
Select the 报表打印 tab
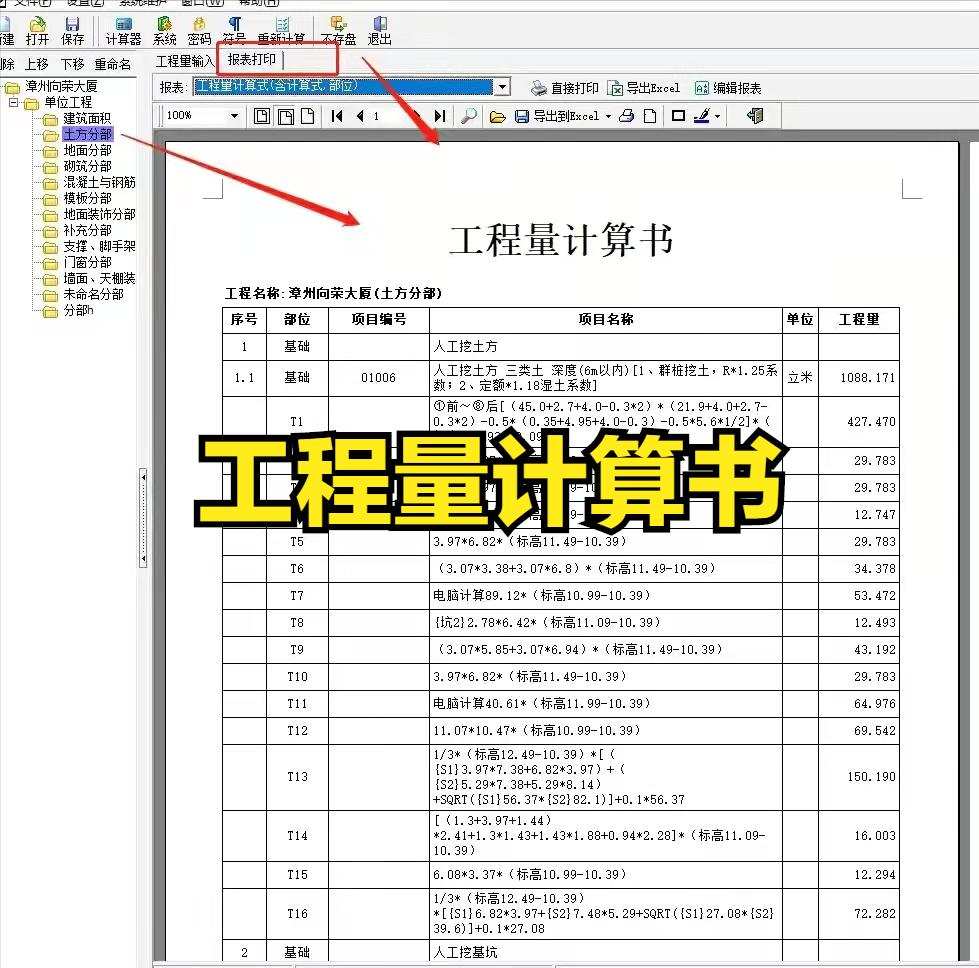point(253,60)
